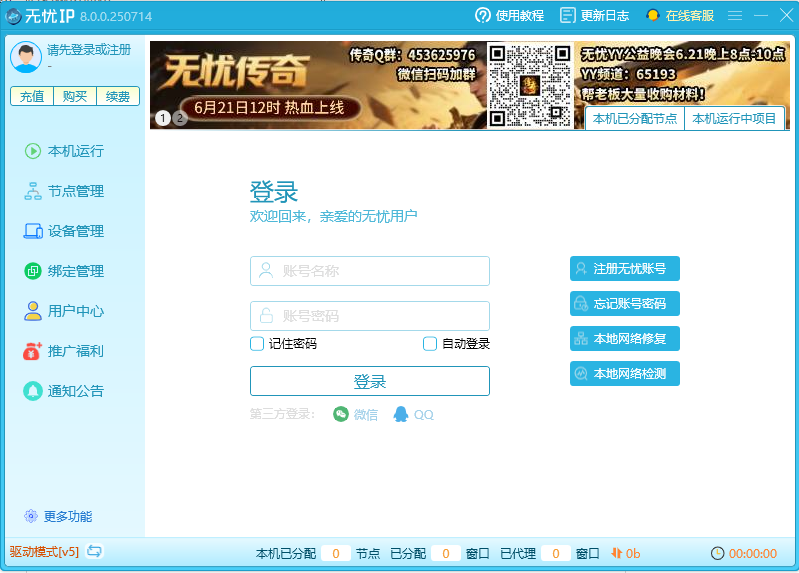
Task: Open the hamburger menu in title bar
Action: [x=735, y=16]
